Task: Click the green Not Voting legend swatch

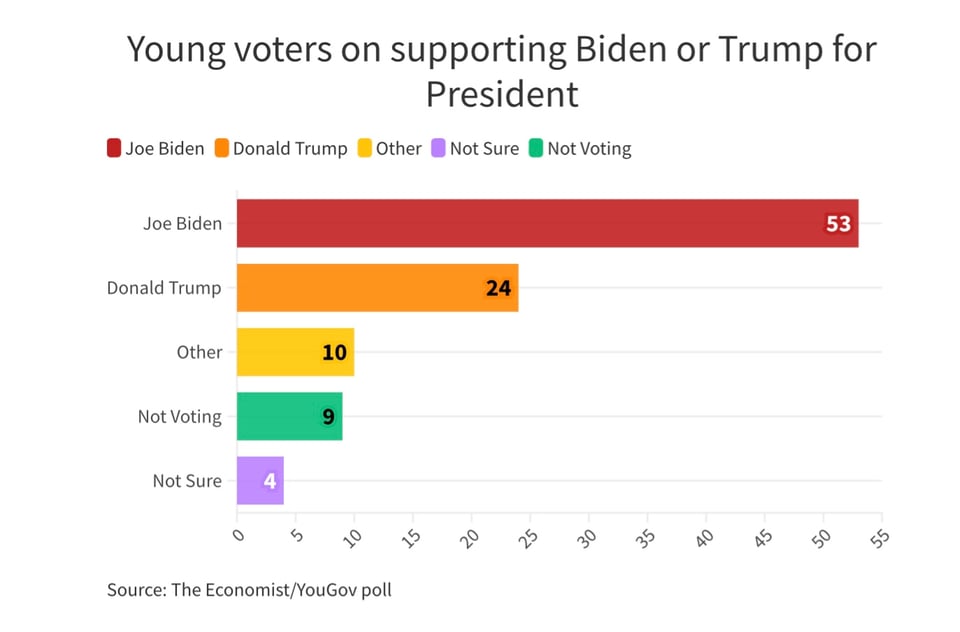Action: click(536, 149)
